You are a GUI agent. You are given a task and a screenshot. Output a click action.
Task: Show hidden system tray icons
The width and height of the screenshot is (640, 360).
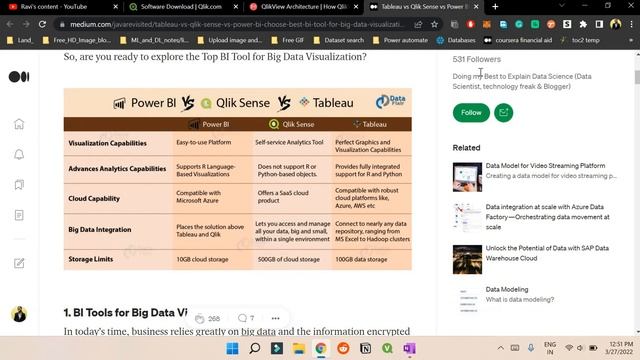click(x=500, y=348)
